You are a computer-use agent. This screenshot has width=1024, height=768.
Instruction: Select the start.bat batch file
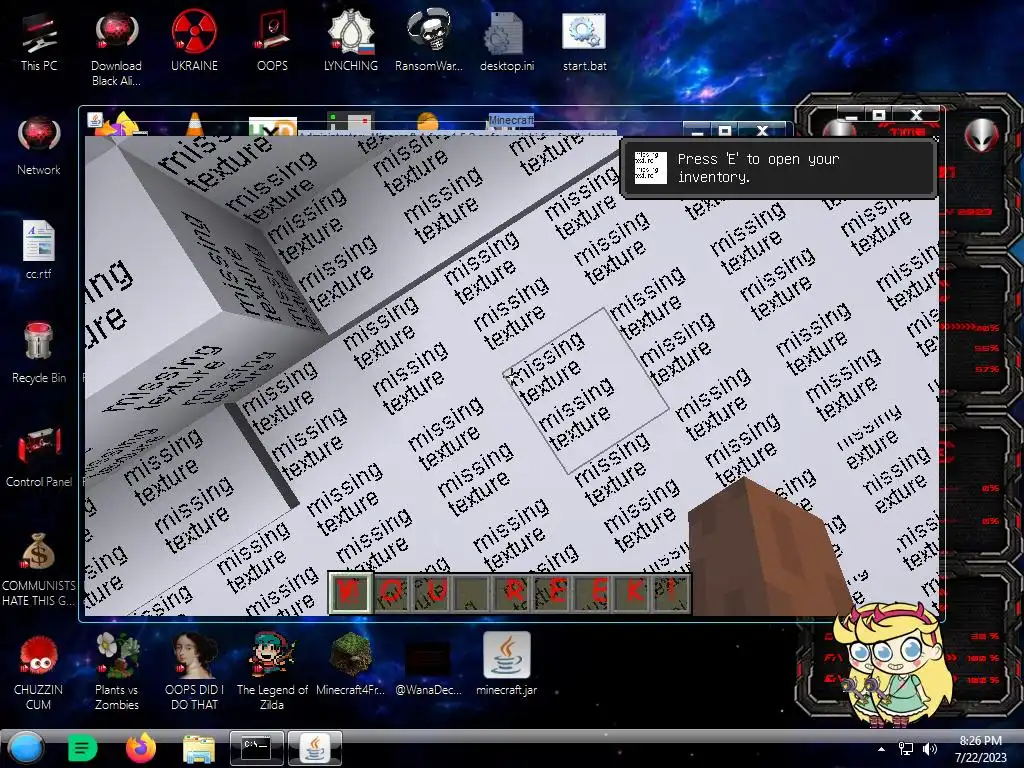point(584,42)
